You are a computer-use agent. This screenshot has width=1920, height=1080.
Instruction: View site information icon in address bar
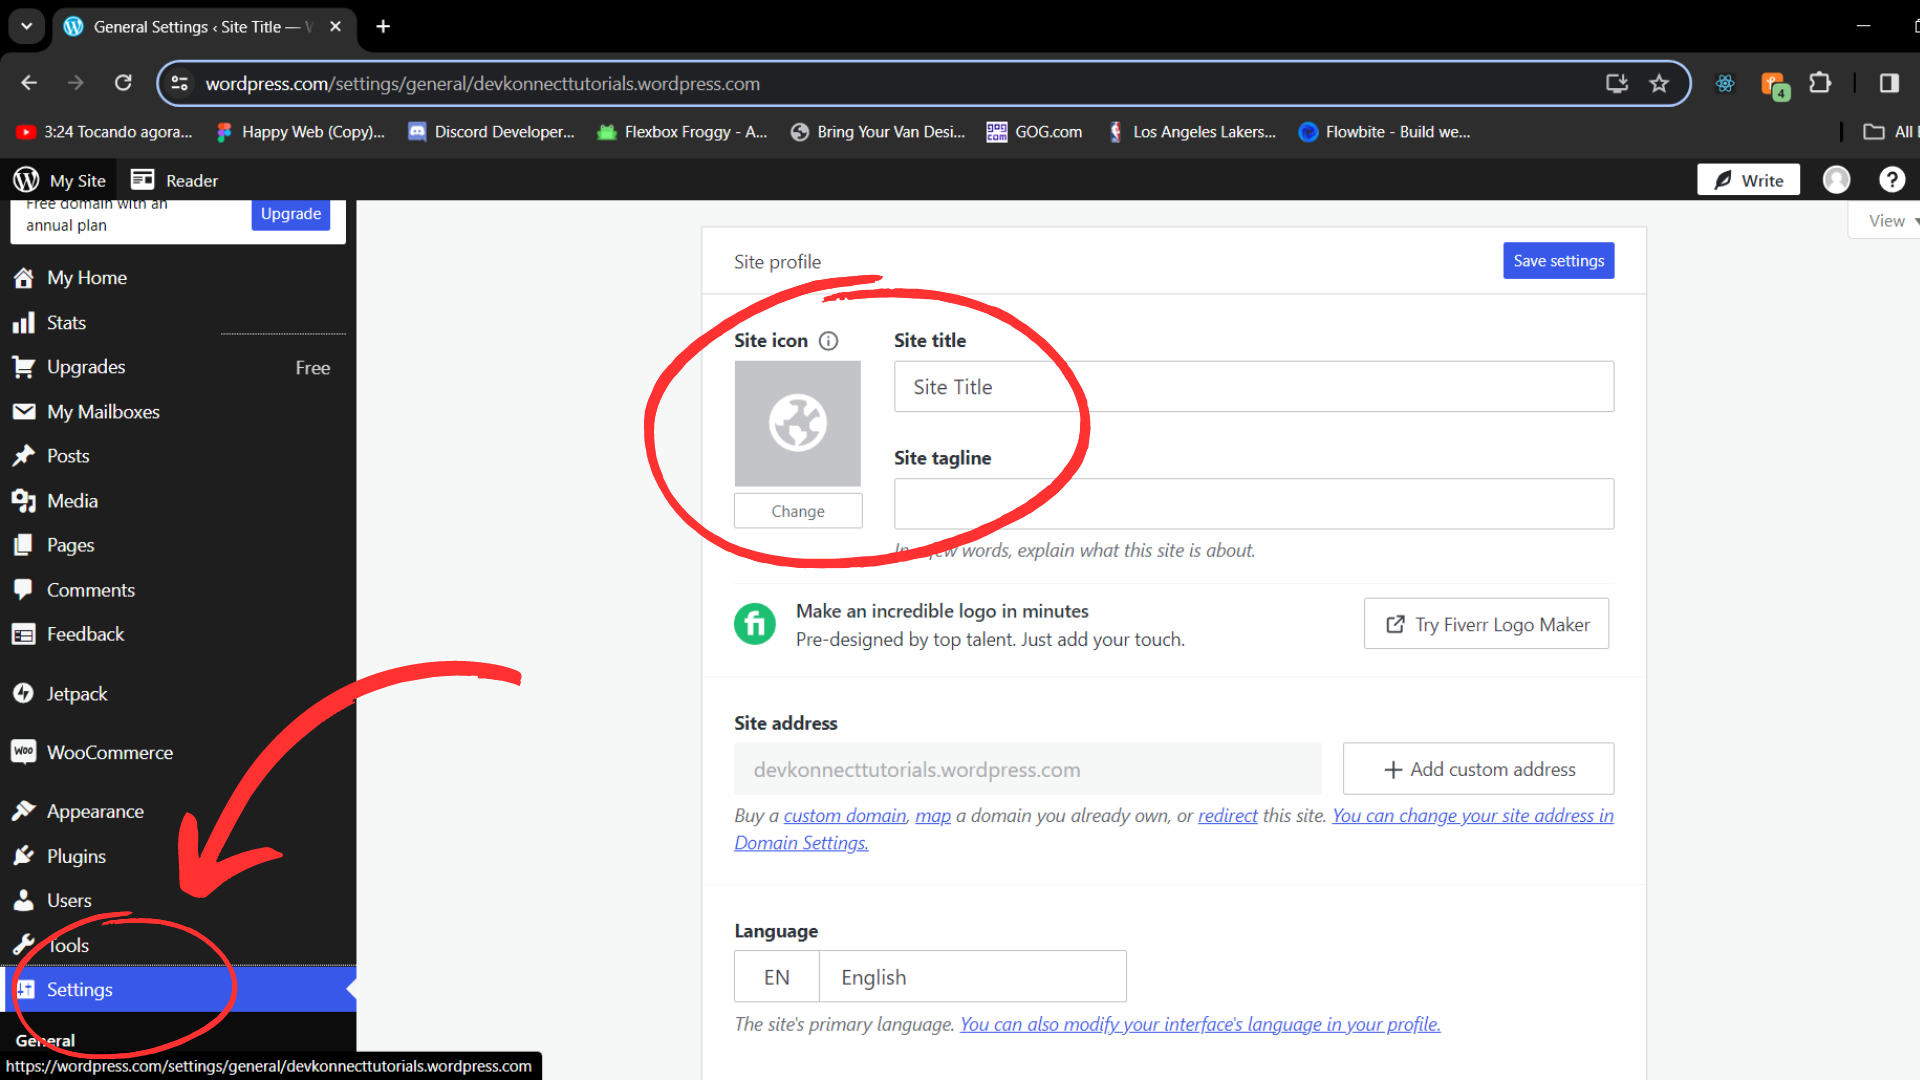(180, 83)
